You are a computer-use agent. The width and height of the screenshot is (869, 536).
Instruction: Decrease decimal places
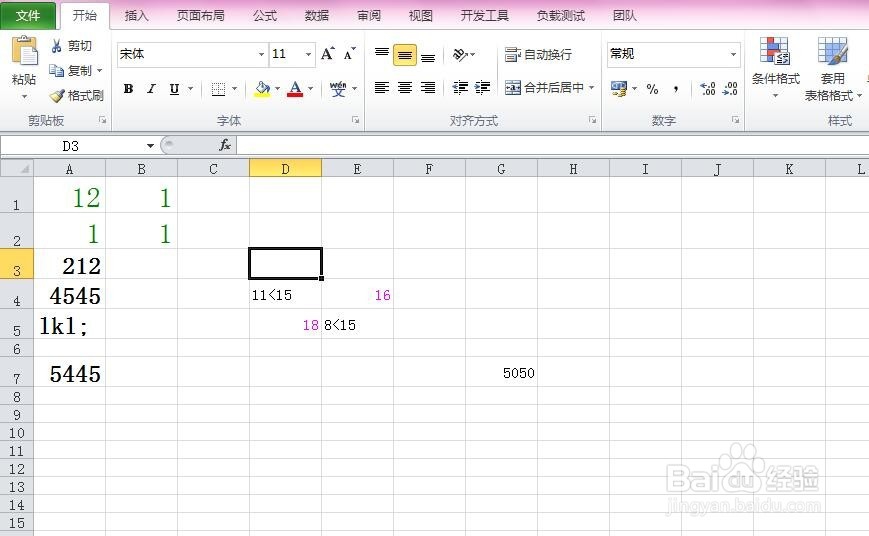click(x=730, y=89)
